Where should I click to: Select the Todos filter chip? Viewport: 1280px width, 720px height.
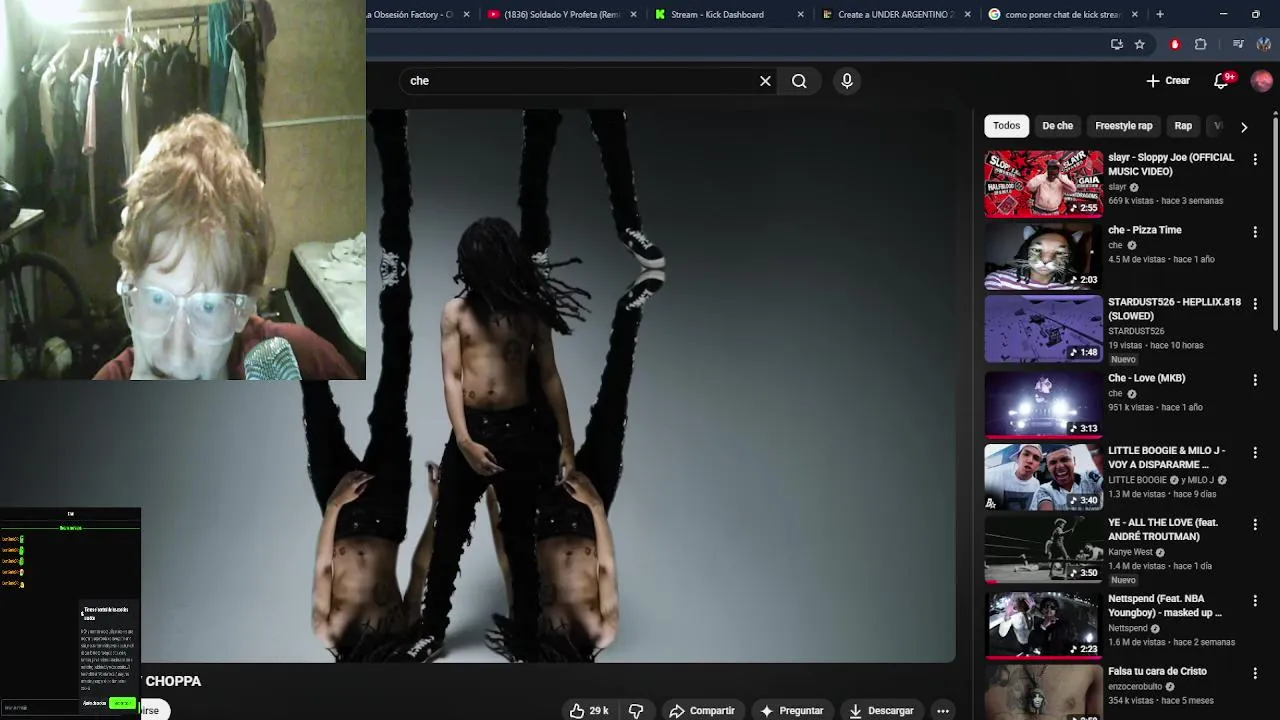1006,126
